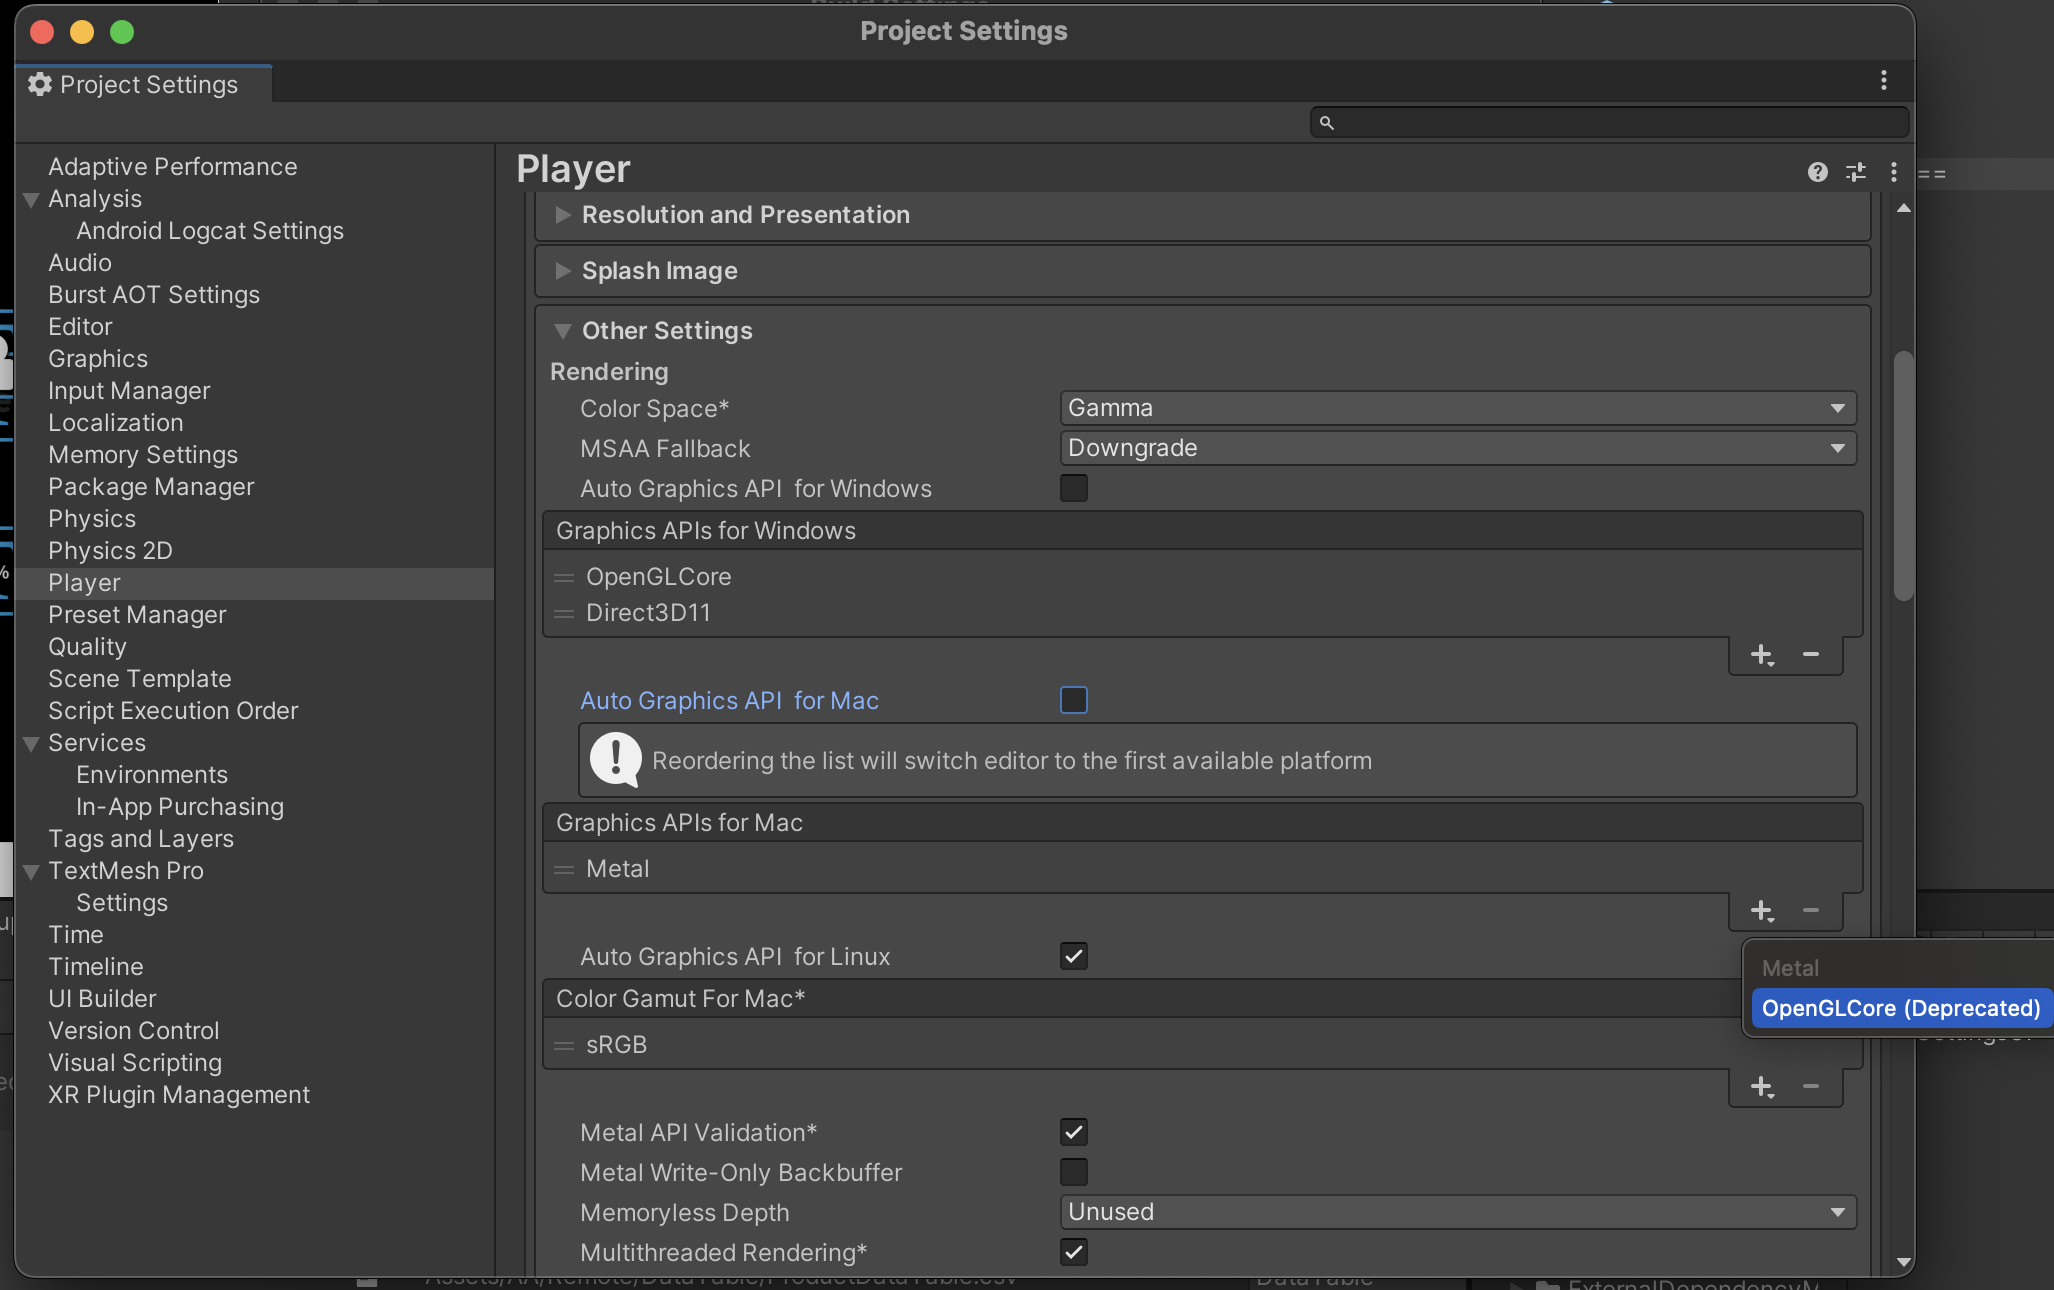Collapse Analysis tree group
The height and width of the screenshot is (1290, 2054).
pyautogui.click(x=32, y=199)
